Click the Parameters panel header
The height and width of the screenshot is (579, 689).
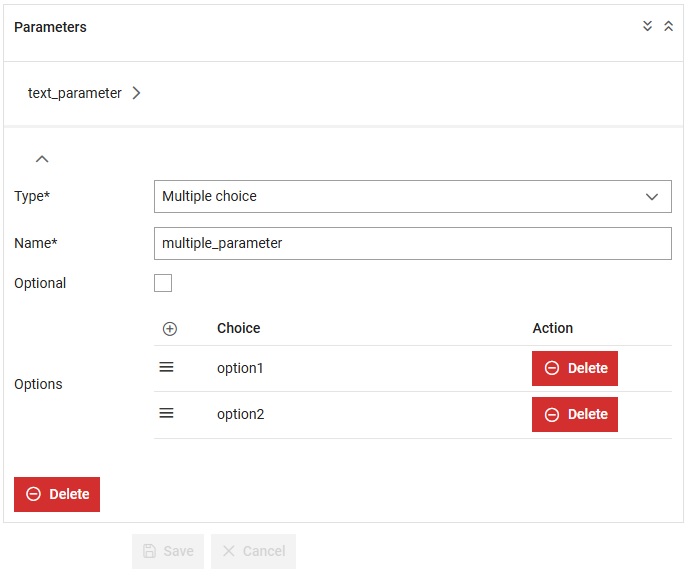[51, 27]
